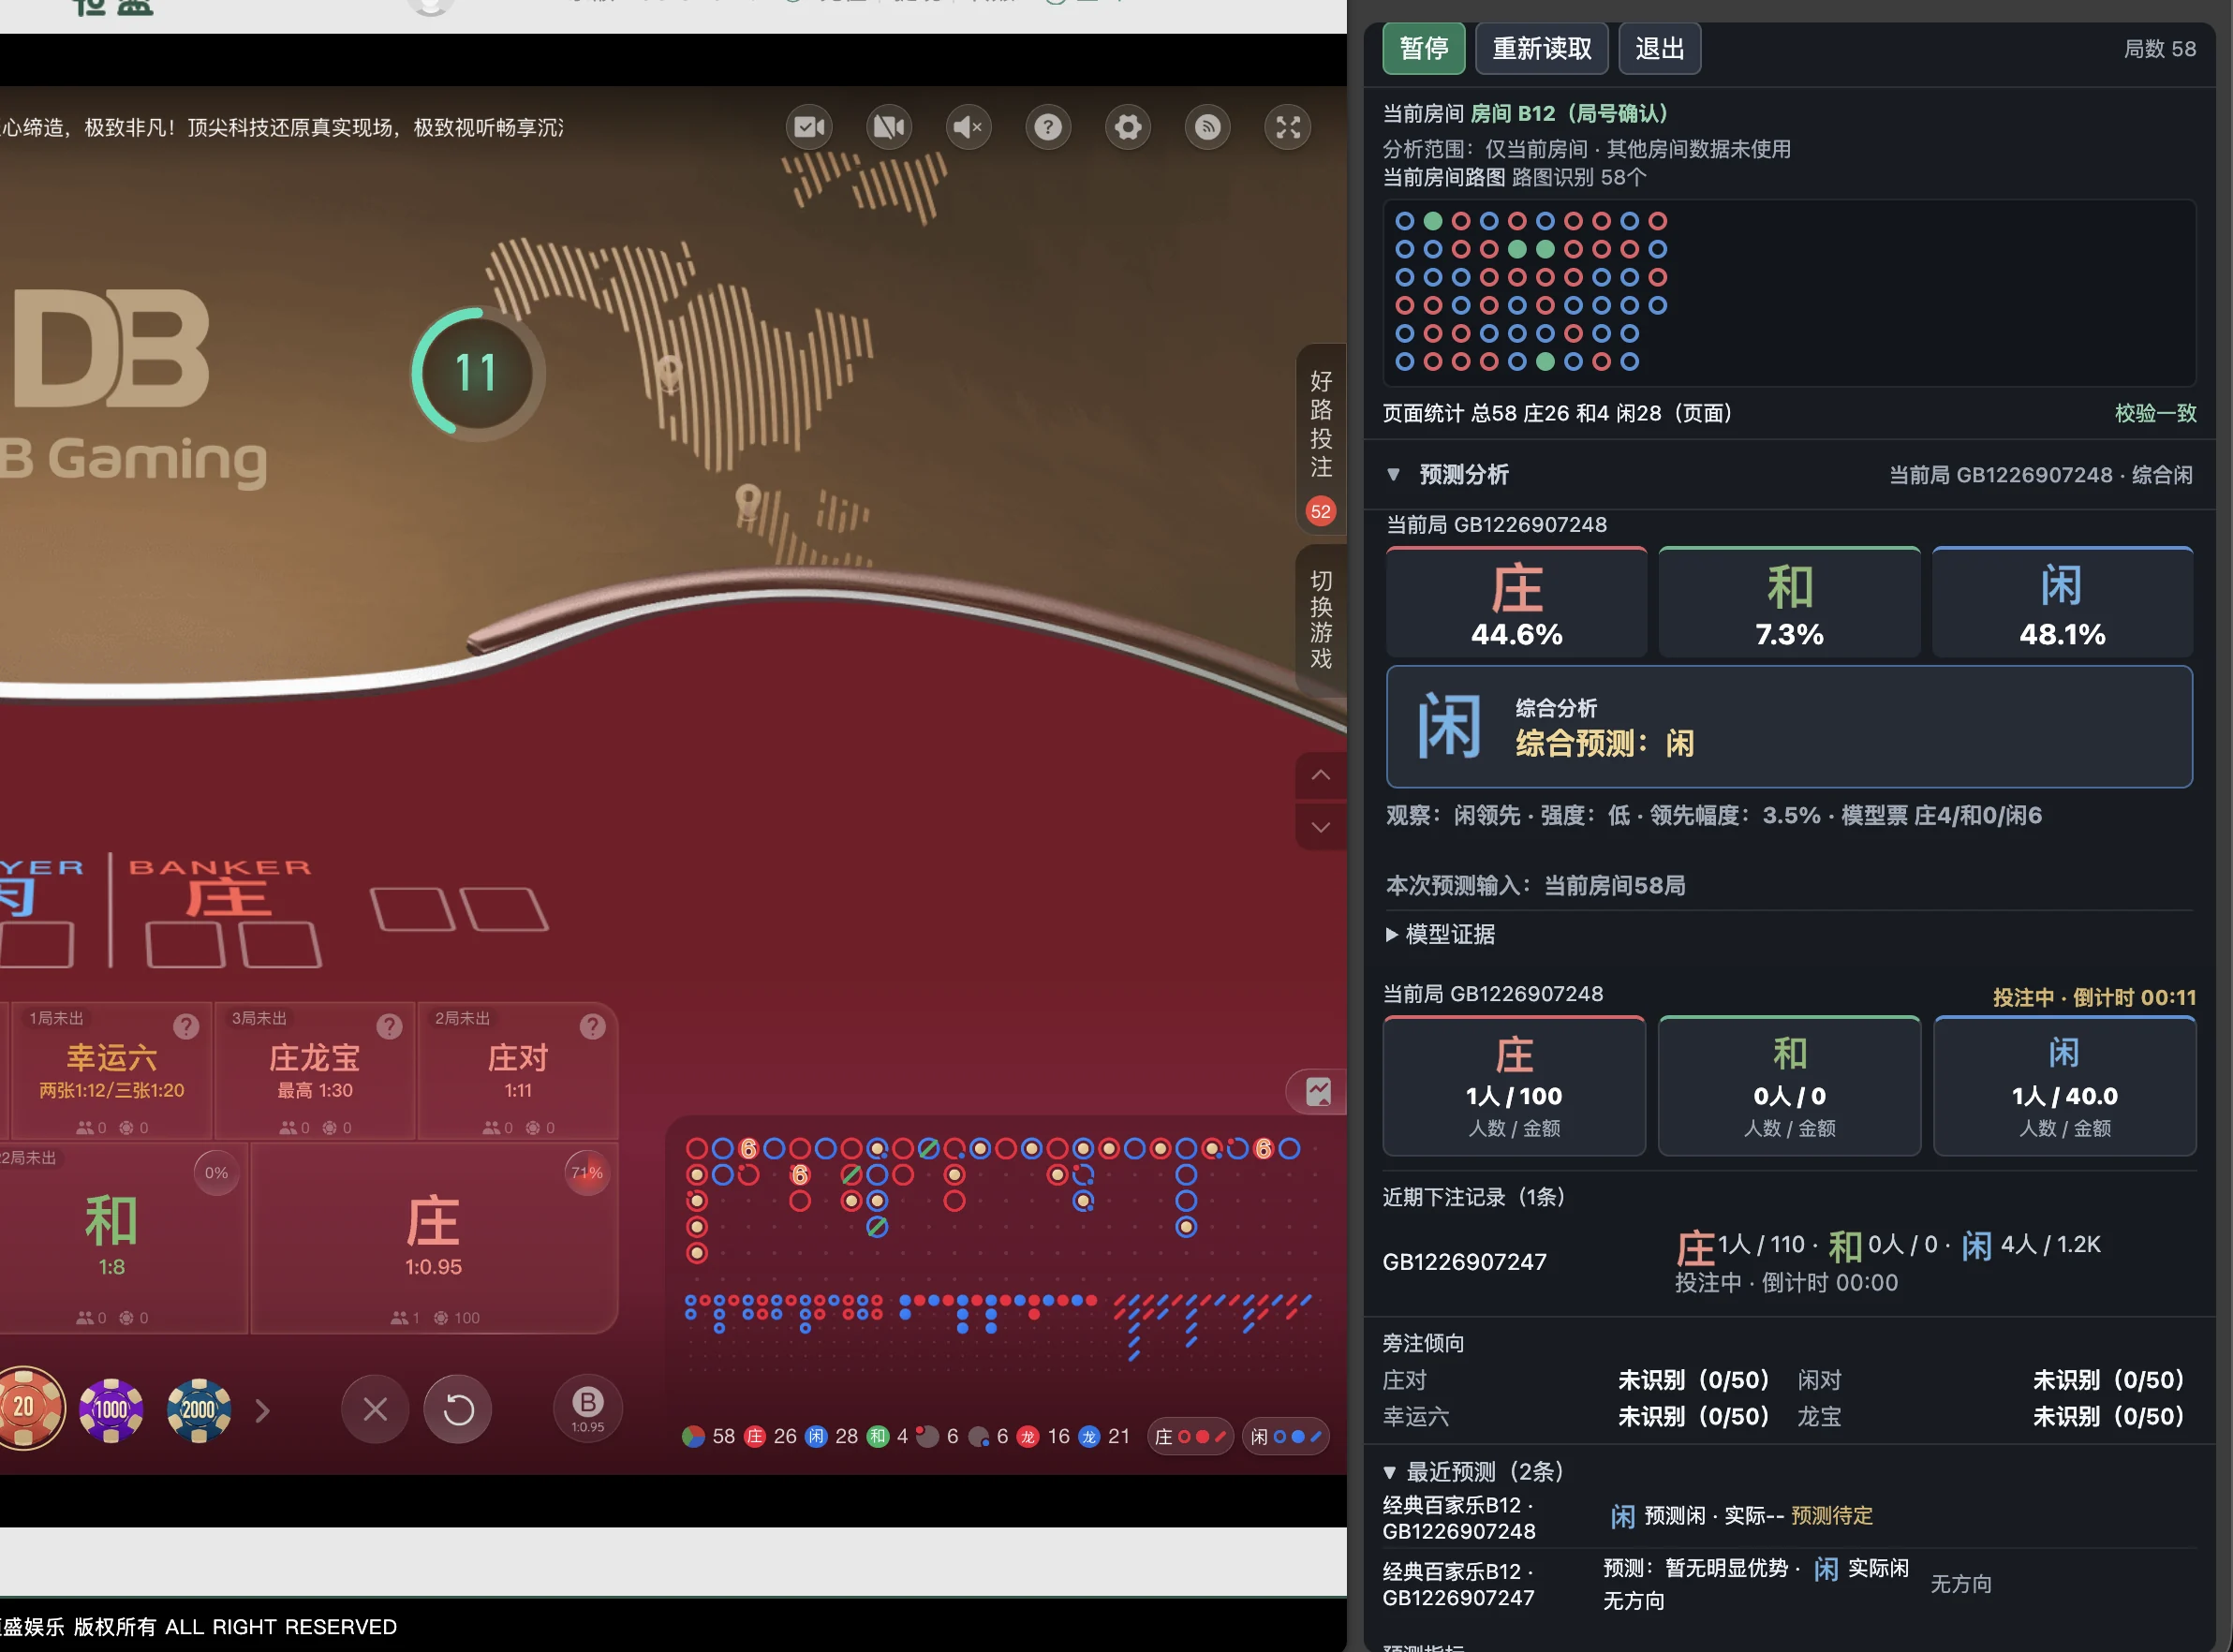Select the purple 1000 chip
Image resolution: width=2233 pixels, height=1652 pixels.
click(x=111, y=1410)
